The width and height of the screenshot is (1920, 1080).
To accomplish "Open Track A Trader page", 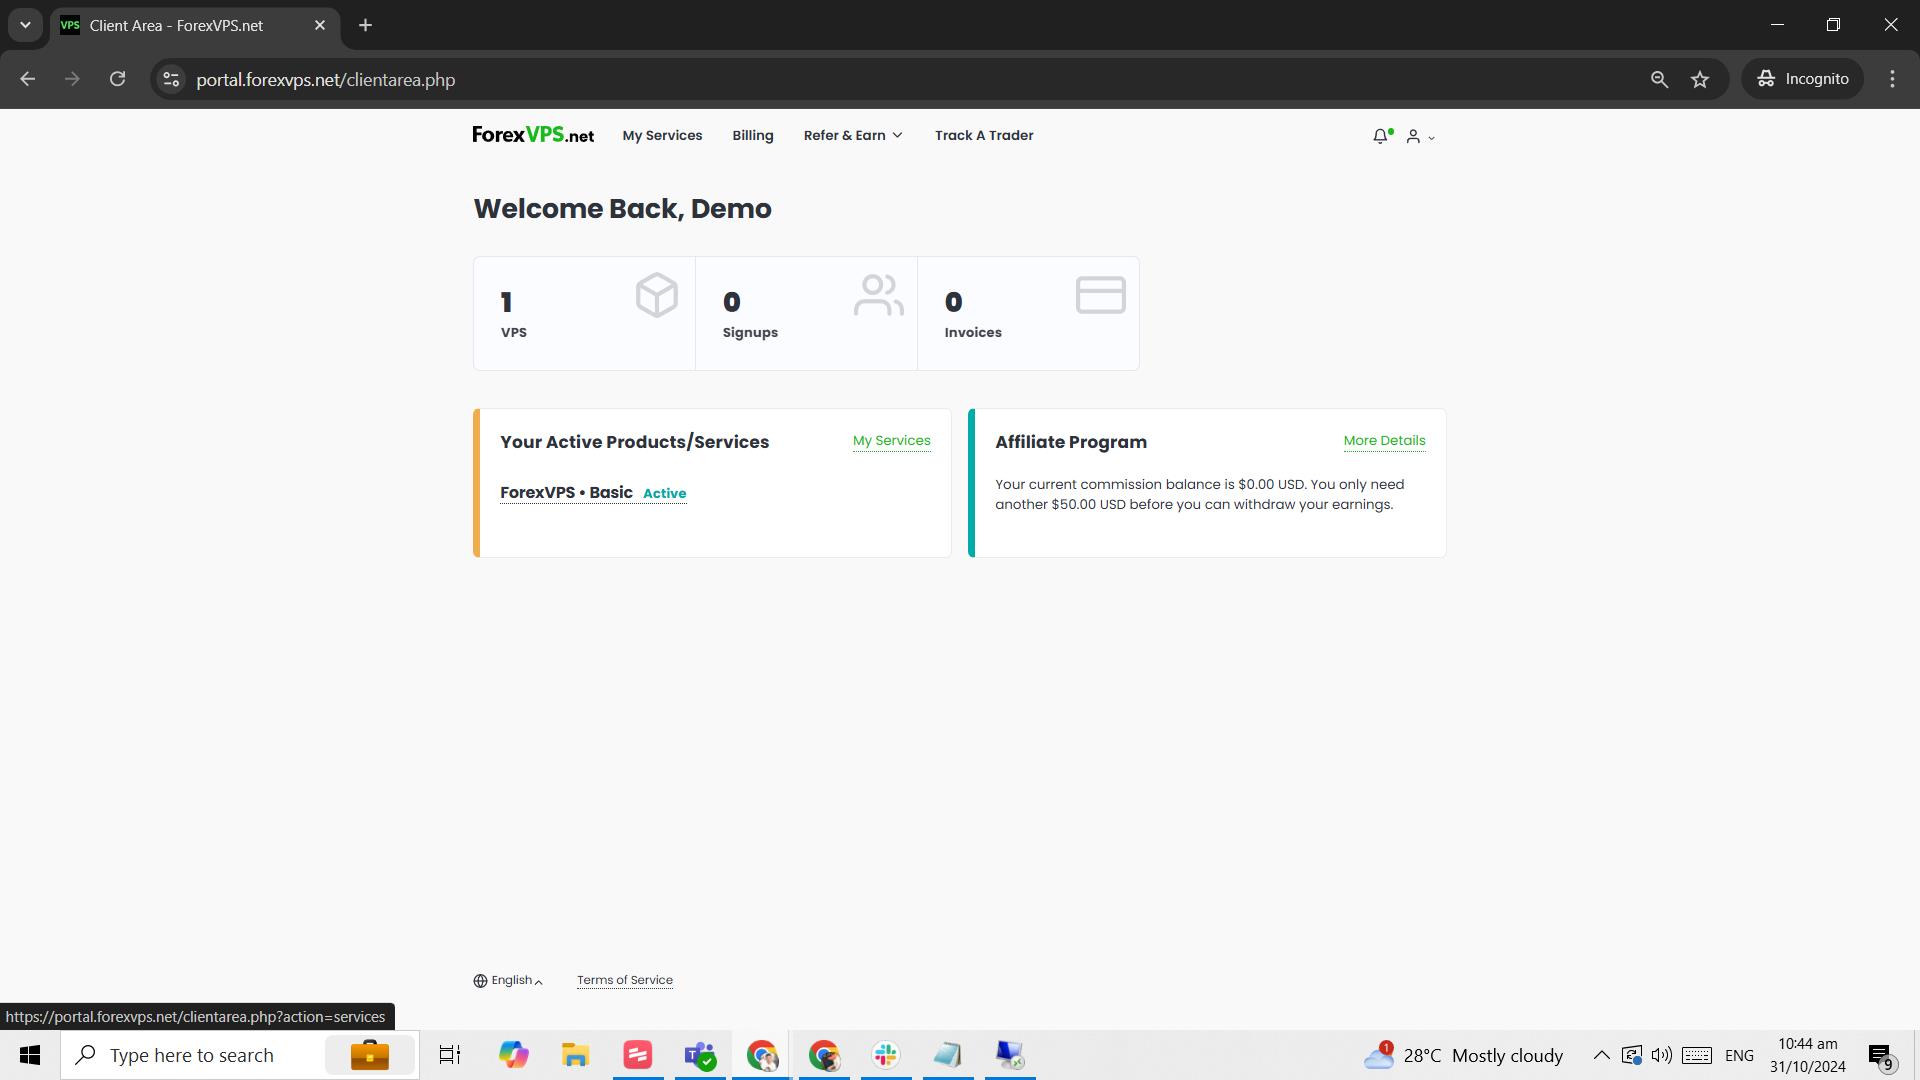I will (984, 136).
